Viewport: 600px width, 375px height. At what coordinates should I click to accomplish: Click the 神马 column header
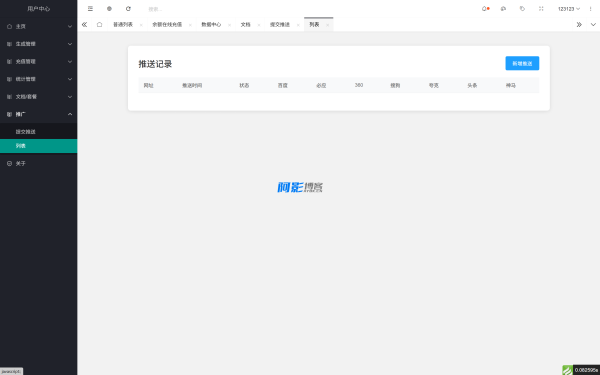[510, 85]
